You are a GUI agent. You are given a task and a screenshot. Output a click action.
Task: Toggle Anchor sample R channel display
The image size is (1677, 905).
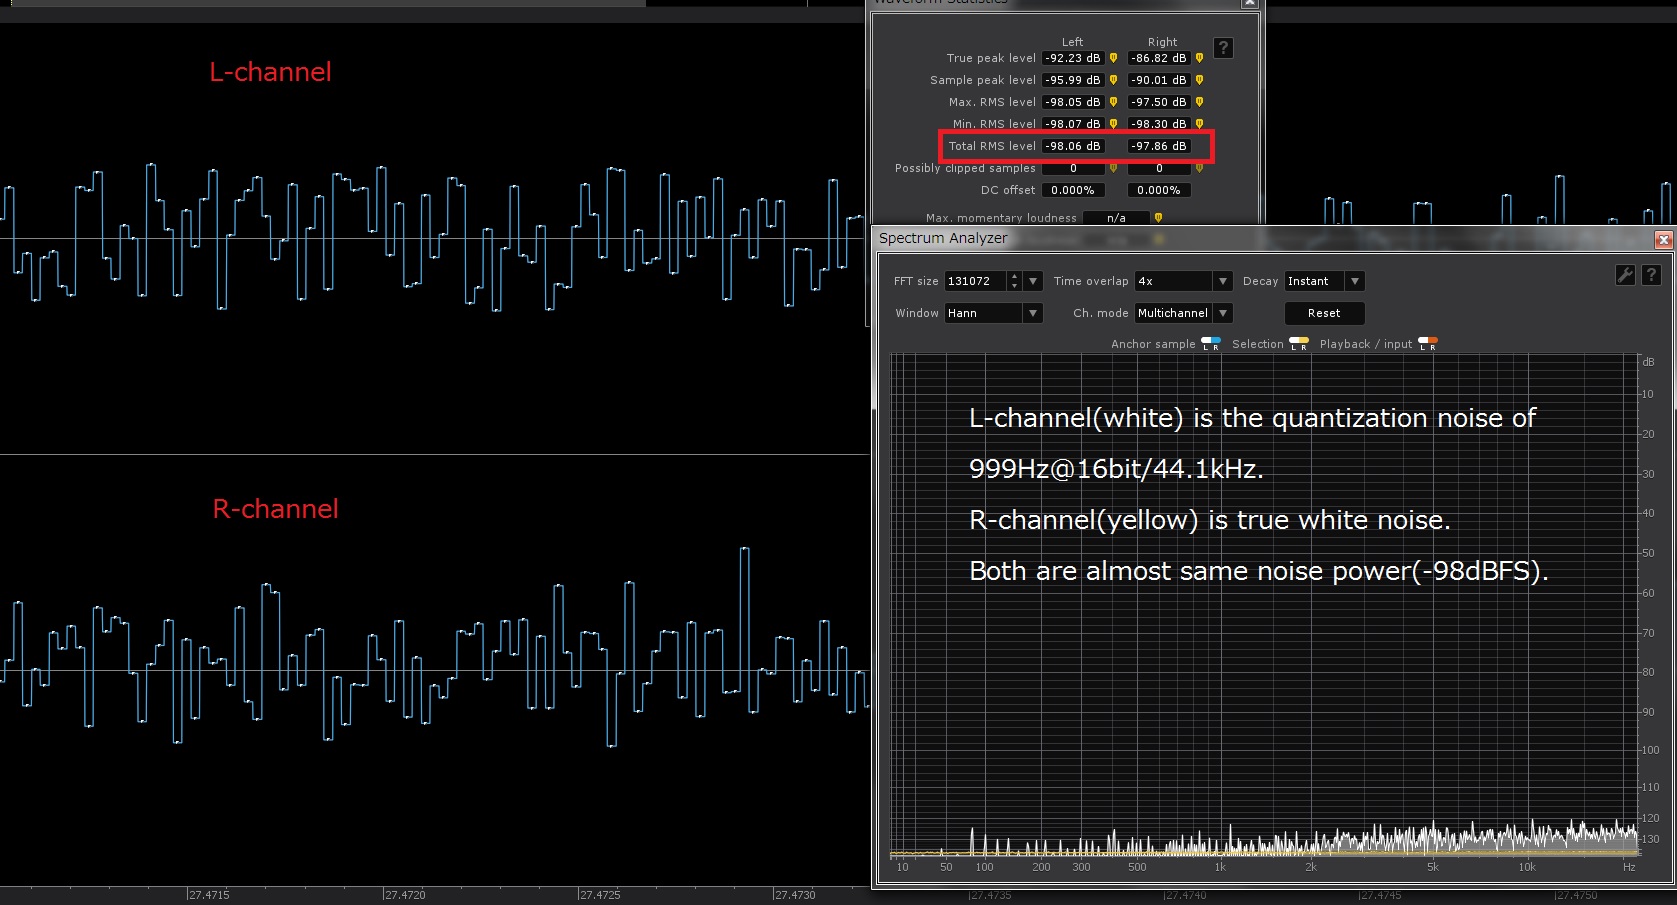click(x=1216, y=344)
